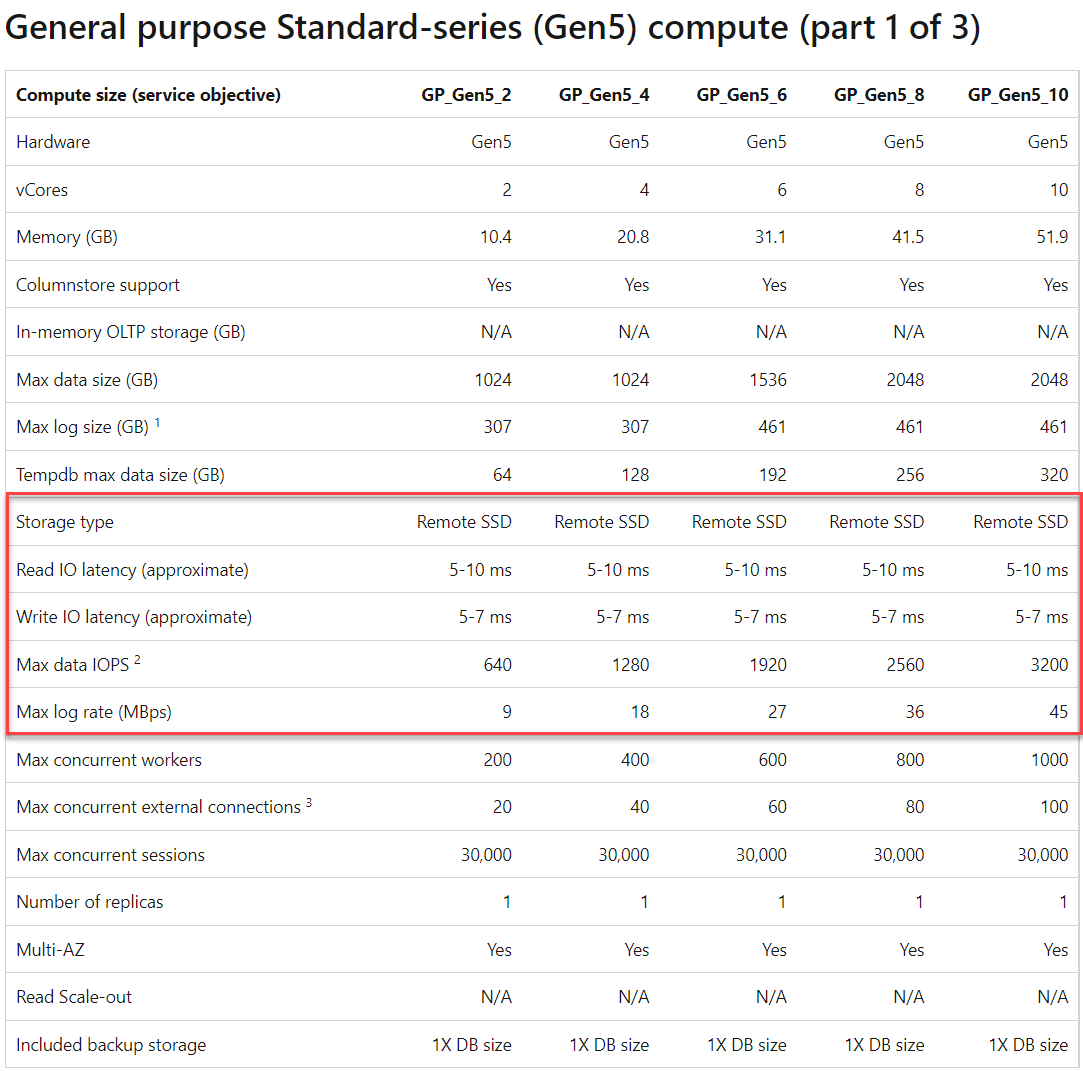This screenshot has height=1071, width=1083.
Task: Click the memory value 41.5
Action: [x=908, y=238]
